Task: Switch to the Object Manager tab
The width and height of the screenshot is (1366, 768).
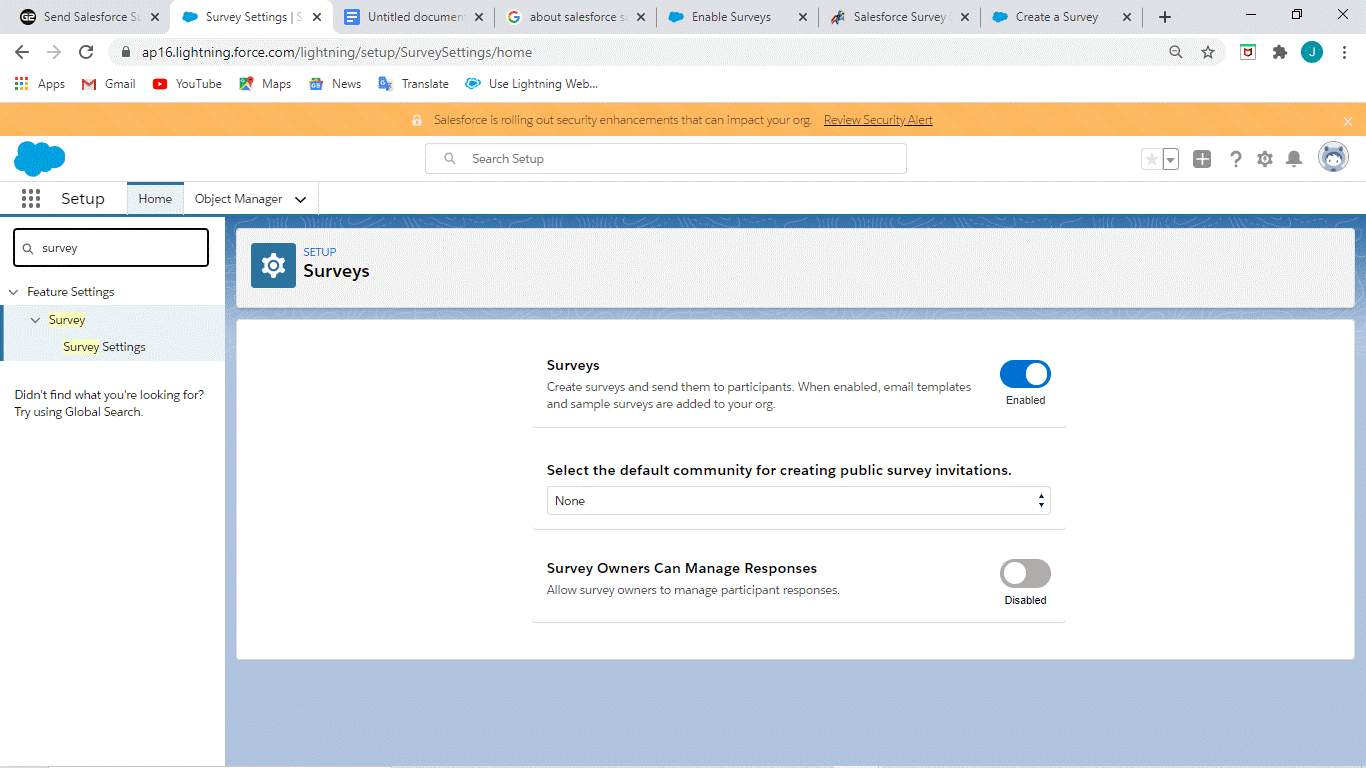Action: [240, 198]
